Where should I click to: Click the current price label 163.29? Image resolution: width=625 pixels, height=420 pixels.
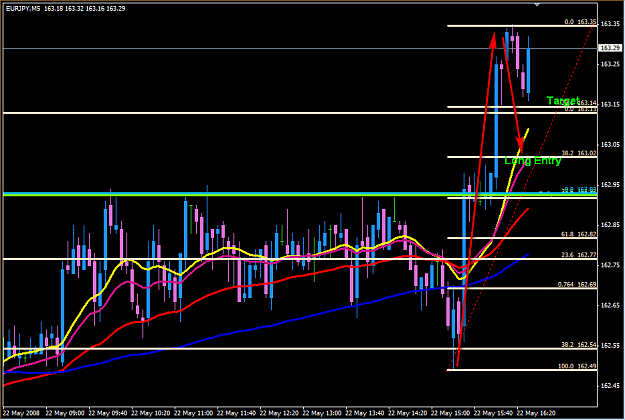pyautogui.click(x=610, y=48)
